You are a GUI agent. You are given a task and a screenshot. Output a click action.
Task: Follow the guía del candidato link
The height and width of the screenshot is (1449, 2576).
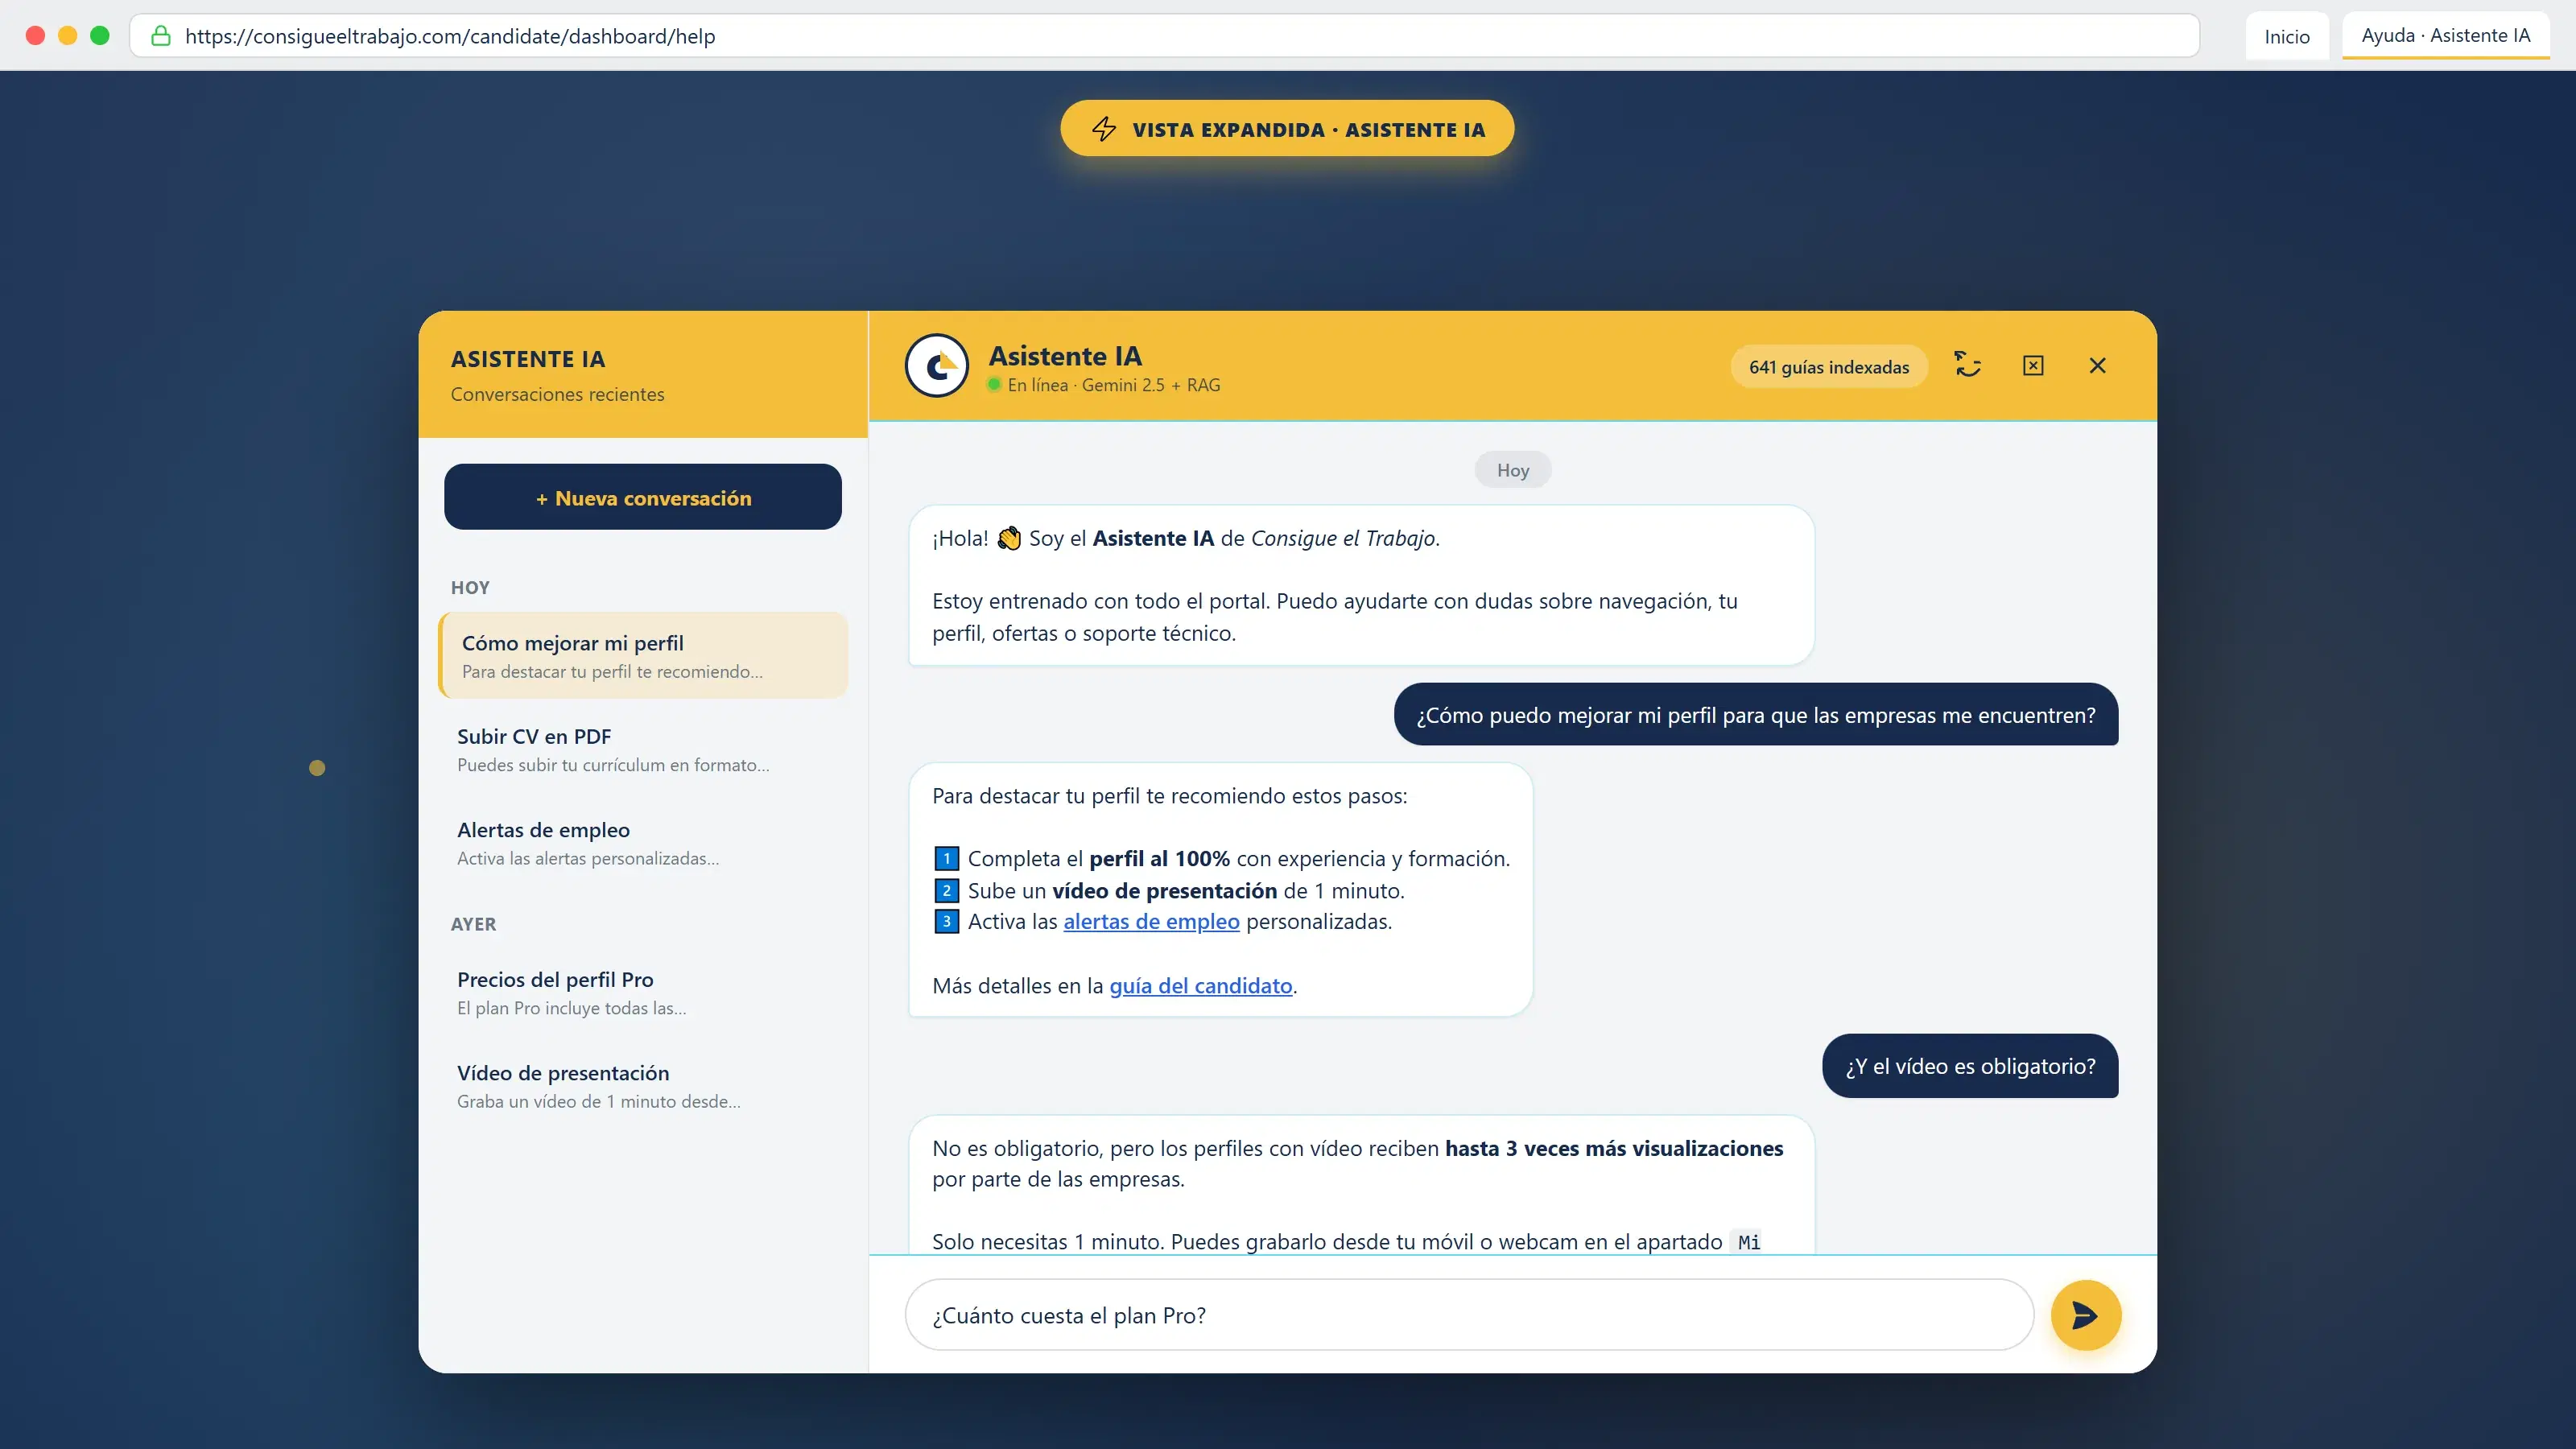[x=1200, y=986]
